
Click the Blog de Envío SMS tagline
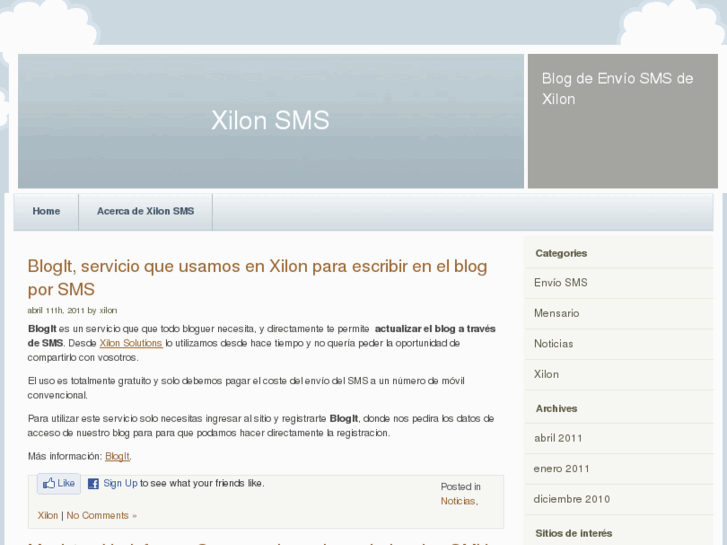point(618,89)
